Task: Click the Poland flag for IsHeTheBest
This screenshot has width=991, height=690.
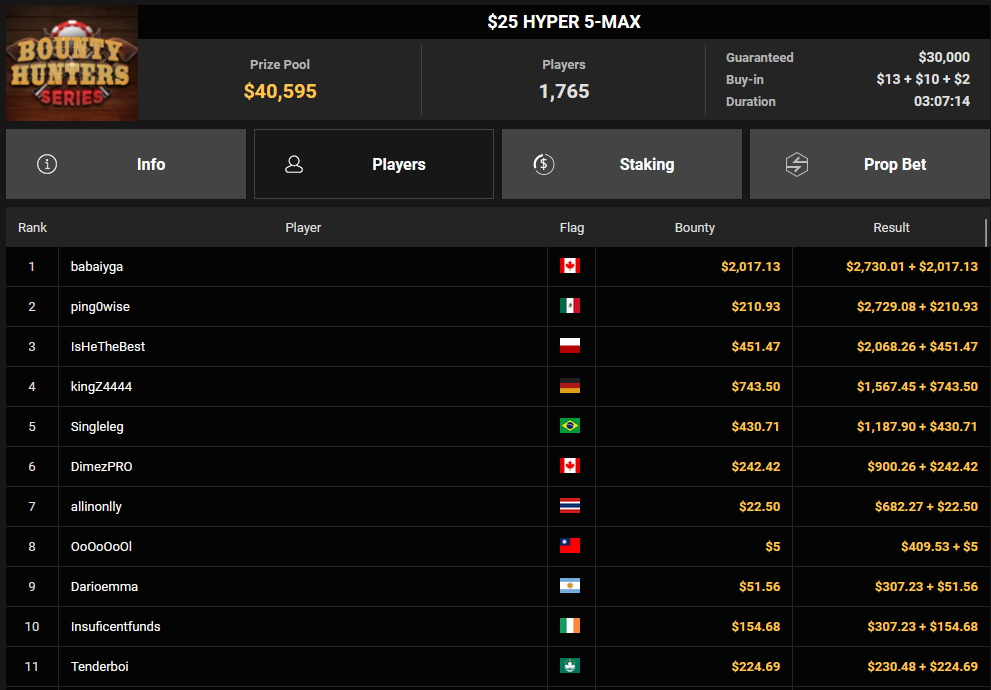Action: (569, 346)
